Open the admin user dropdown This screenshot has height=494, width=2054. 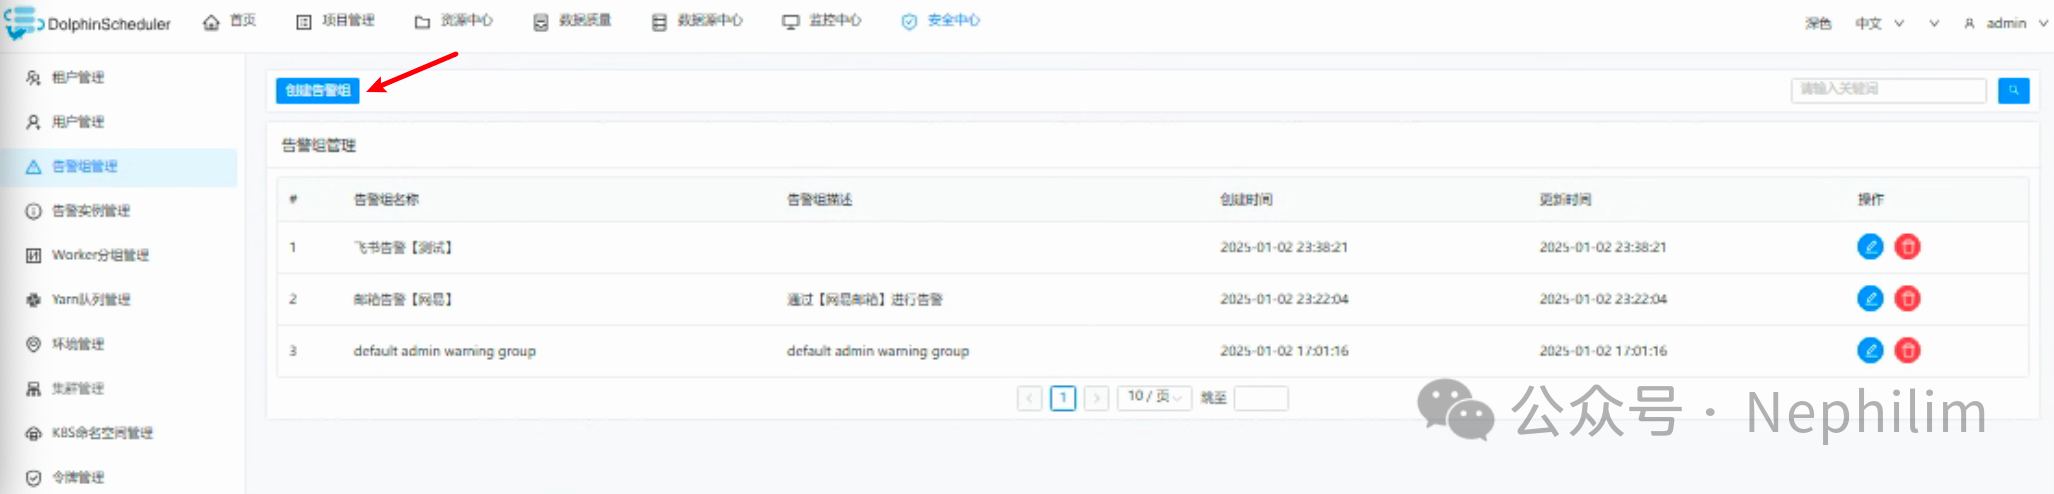point(2006,23)
